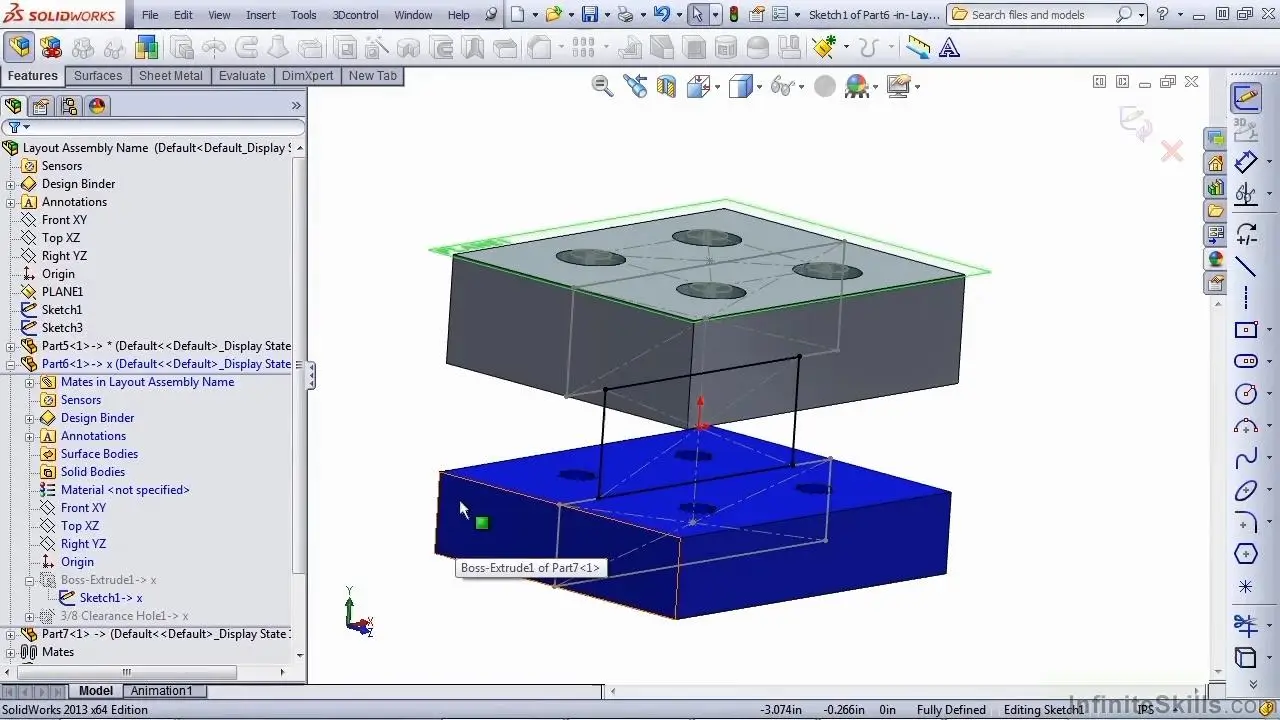This screenshot has width=1280, height=720.
Task: Cancel sketch with the red X
Action: click(1171, 151)
